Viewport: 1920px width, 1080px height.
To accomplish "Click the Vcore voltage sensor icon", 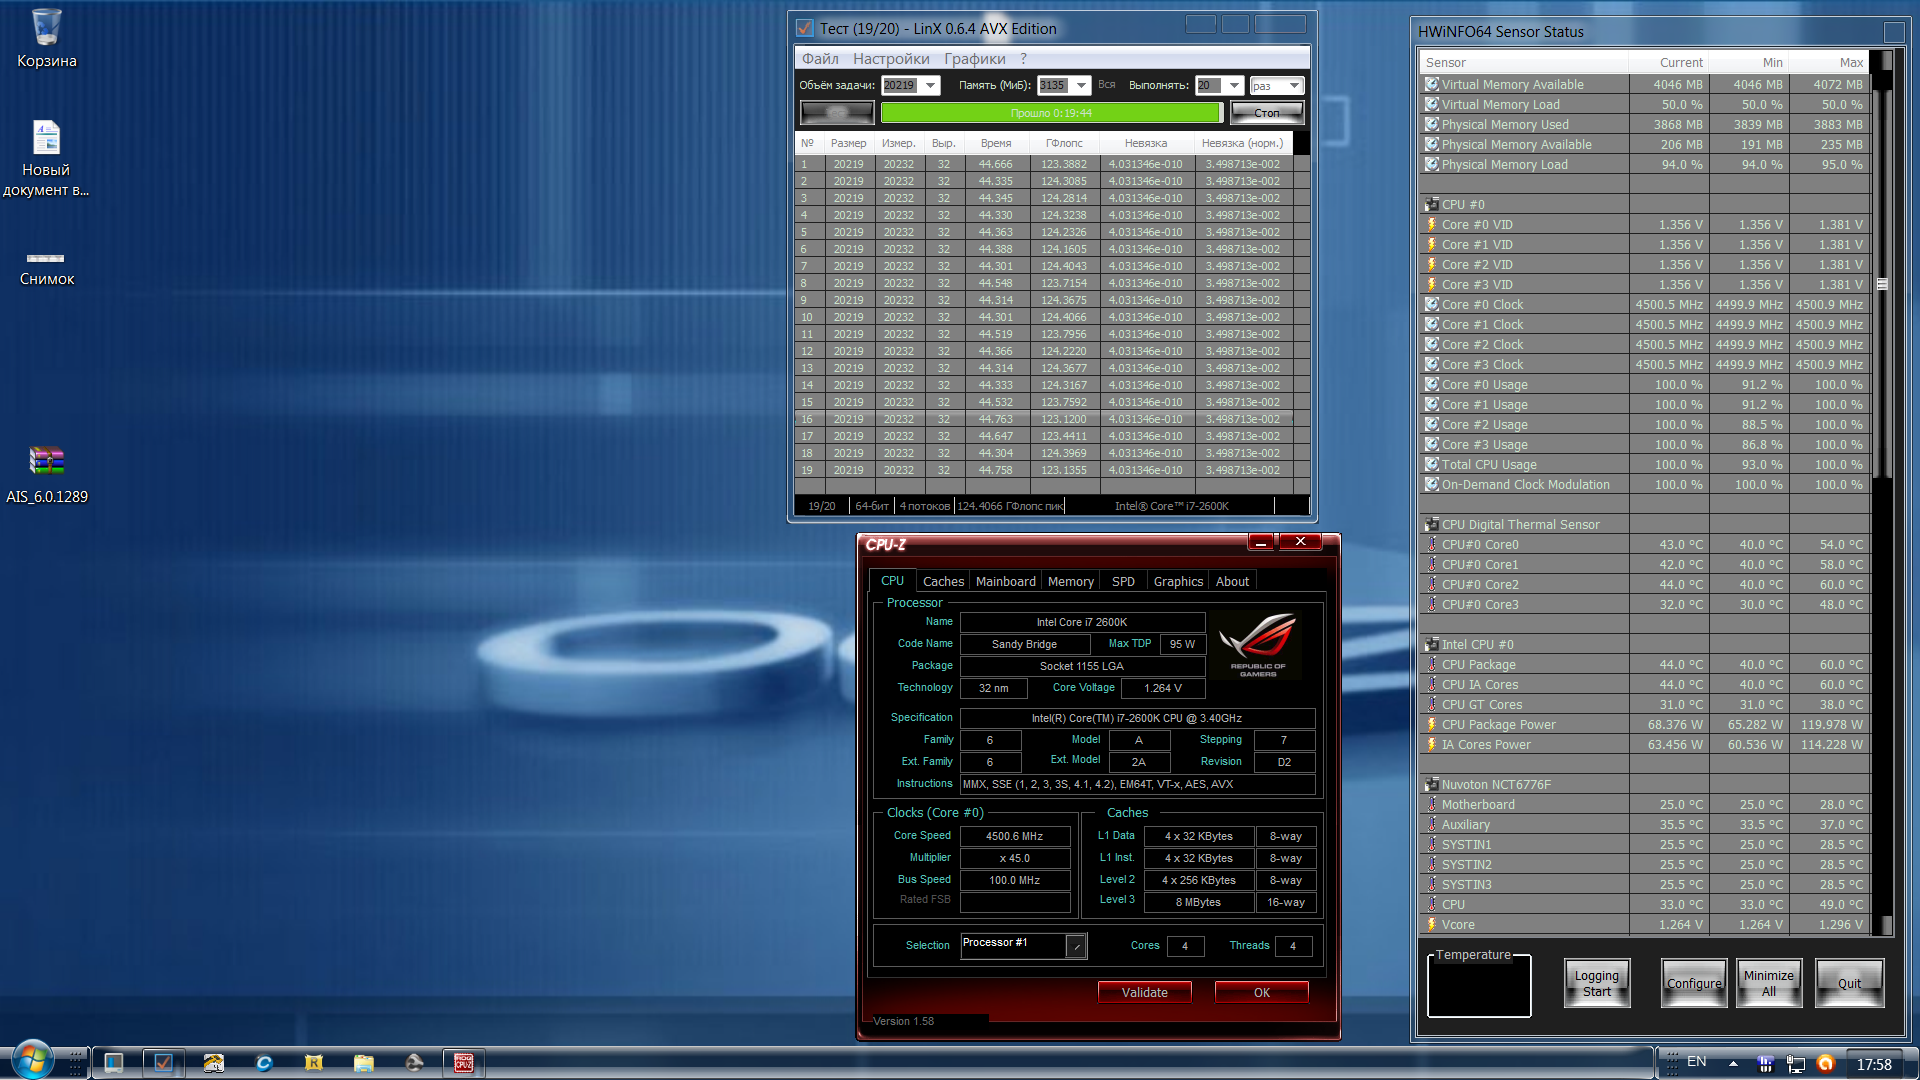I will click(x=1432, y=925).
